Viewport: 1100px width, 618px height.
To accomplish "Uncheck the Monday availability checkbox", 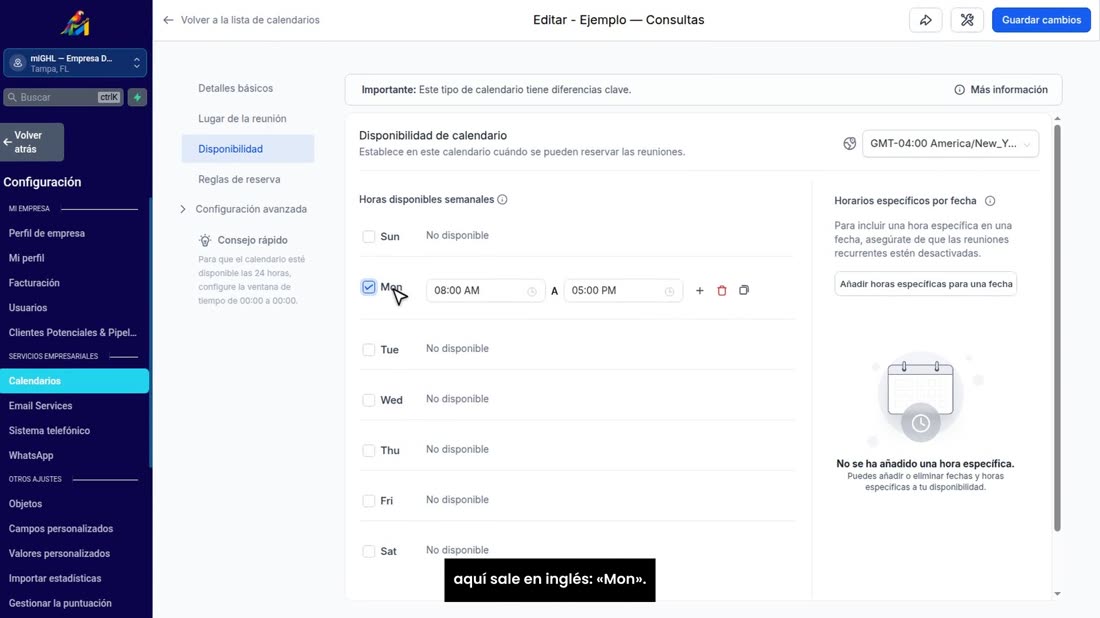I will click(368, 287).
